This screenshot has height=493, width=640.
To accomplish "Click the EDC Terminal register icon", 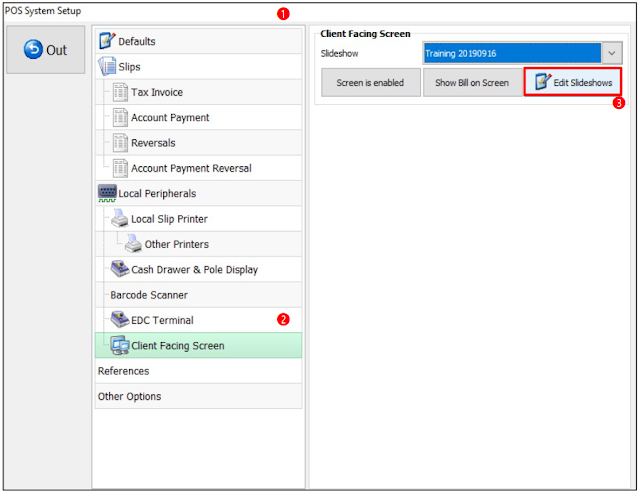I will 120,320.
